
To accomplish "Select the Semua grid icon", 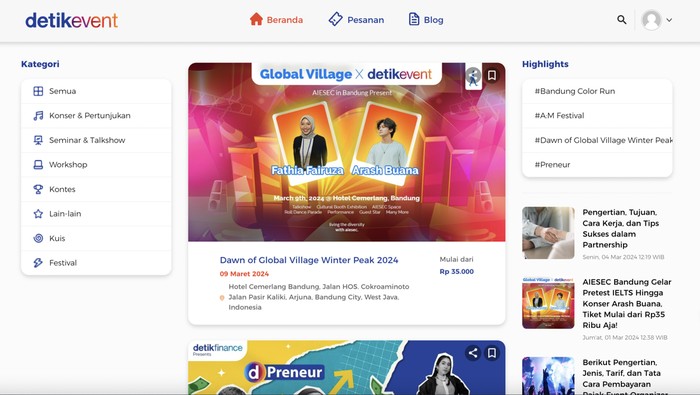I will [x=38, y=91].
